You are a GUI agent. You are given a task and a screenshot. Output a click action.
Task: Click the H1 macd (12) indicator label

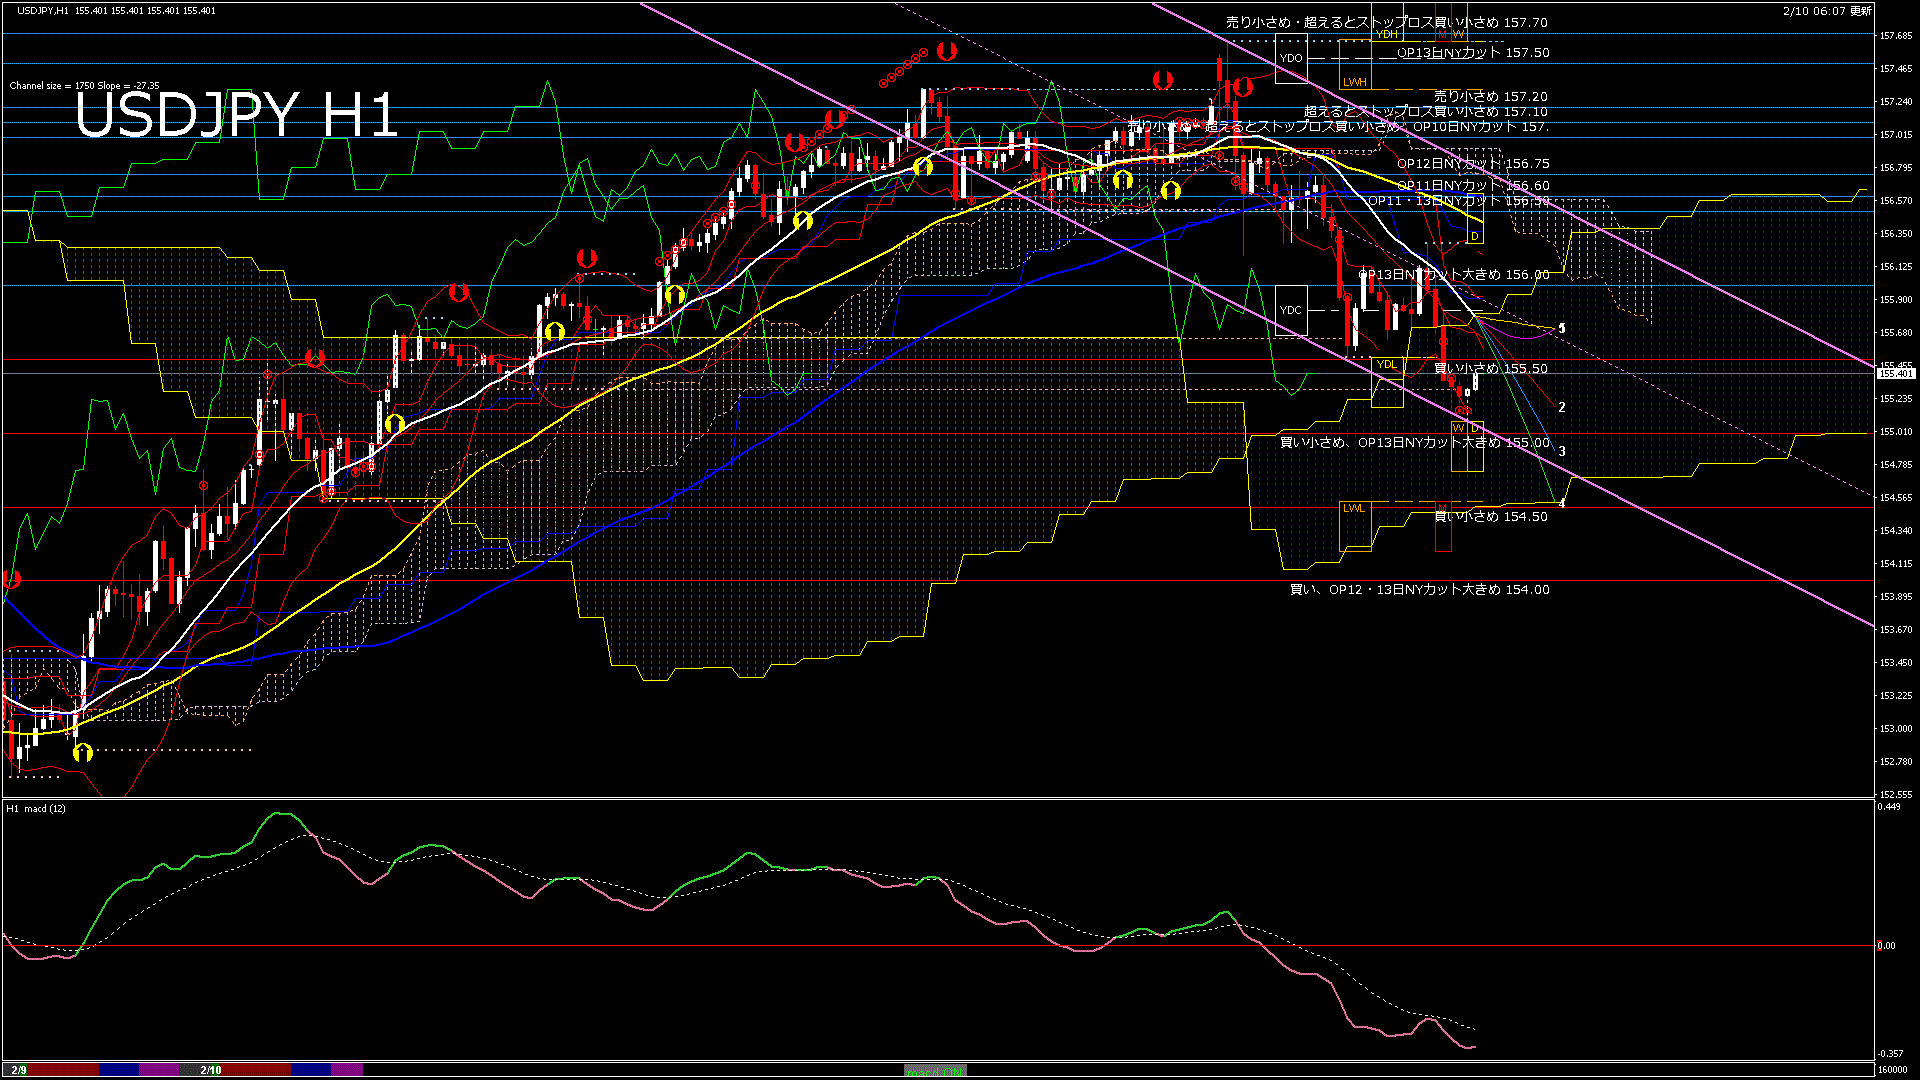[36, 808]
